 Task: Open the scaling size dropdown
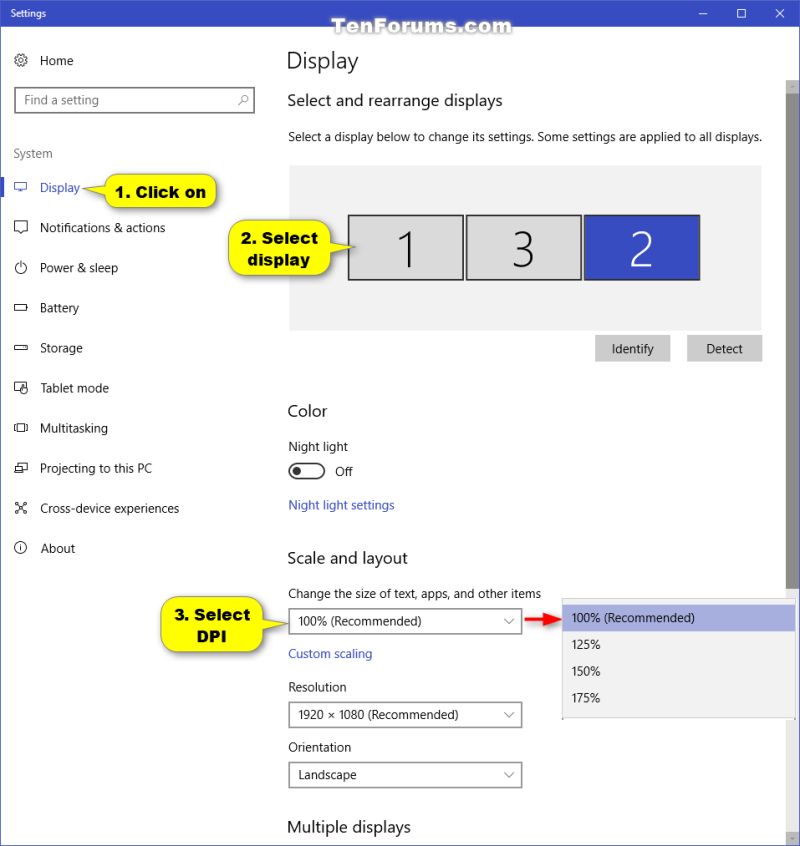coord(405,621)
